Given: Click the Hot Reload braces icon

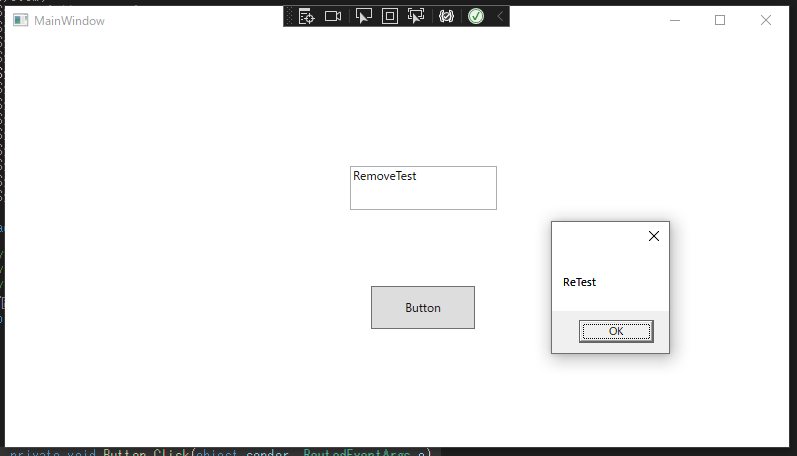Looking at the screenshot, I should coord(446,16).
